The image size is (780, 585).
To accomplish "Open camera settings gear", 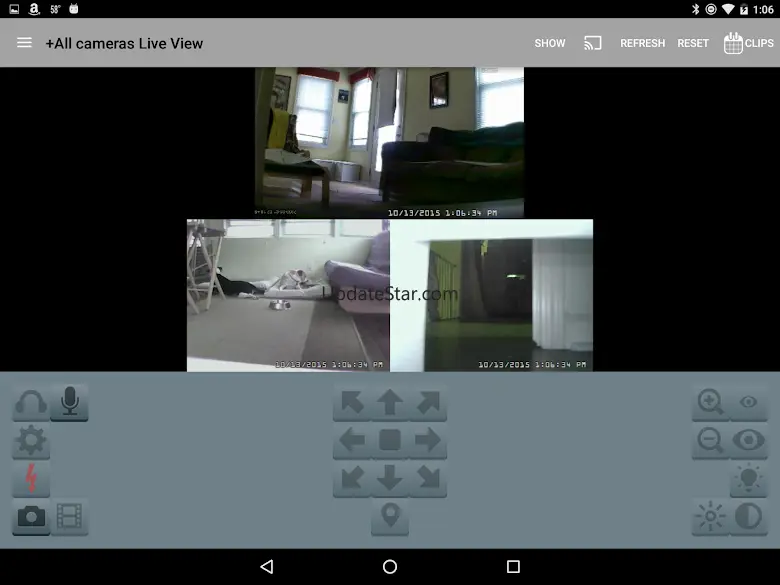I will click(31, 441).
